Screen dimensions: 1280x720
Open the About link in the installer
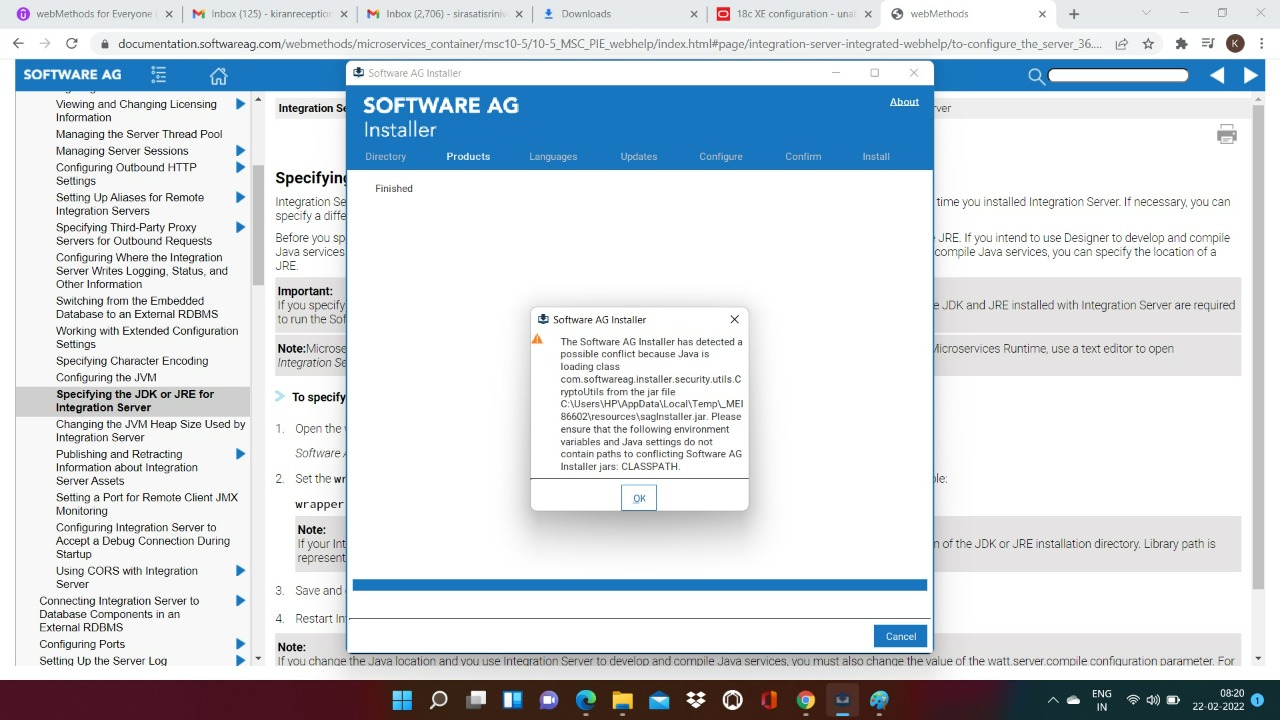[904, 102]
